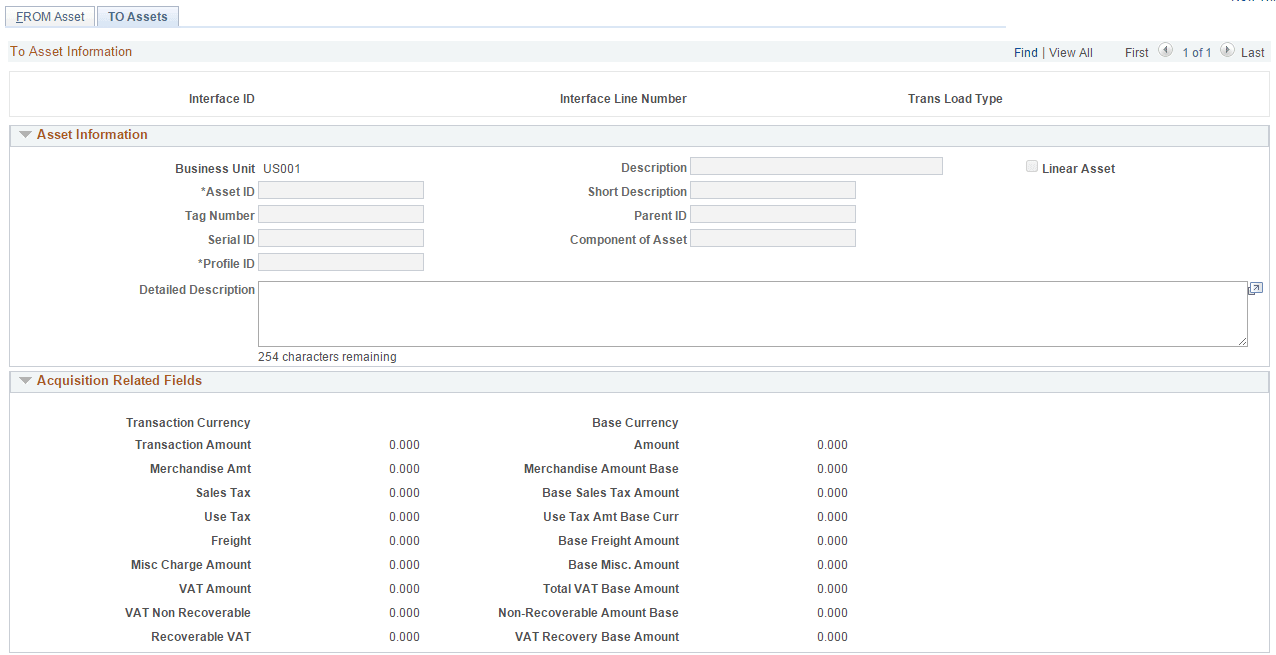Collapse the Asset Information section
Screen dimensions: 1276x655
click(x=25, y=135)
